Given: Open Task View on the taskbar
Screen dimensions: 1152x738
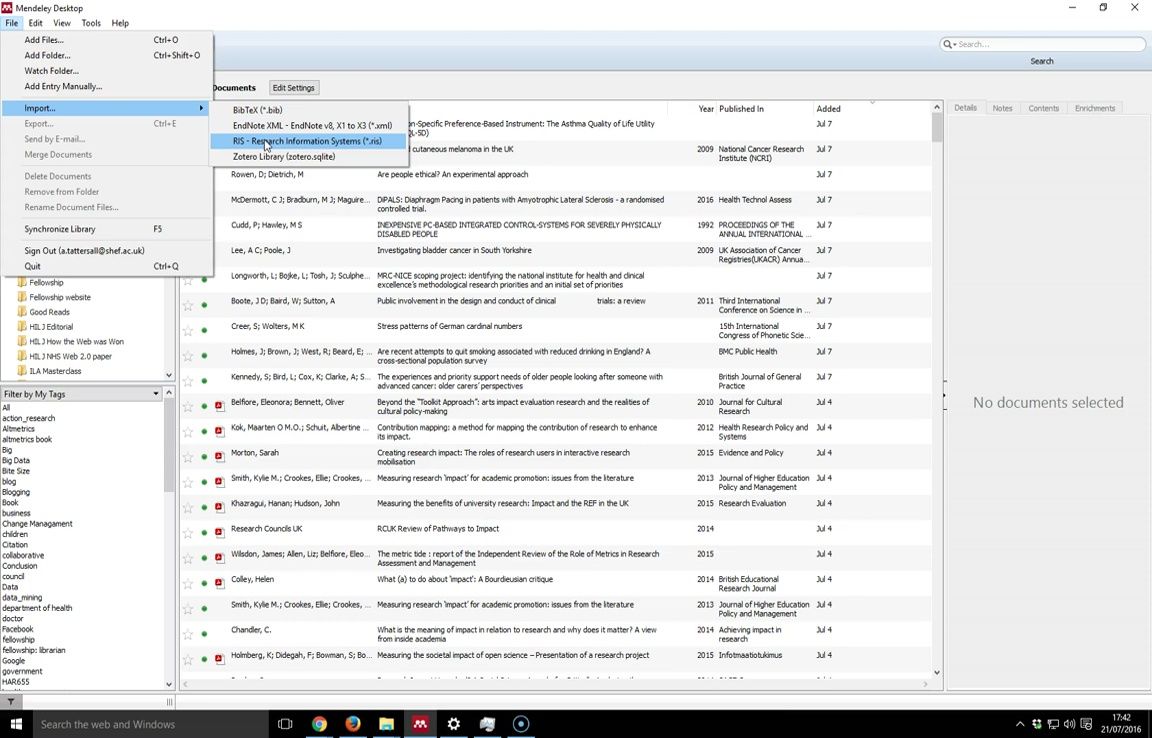Looking at the screenshot, I should pyautogui.click(x=285, y=724).
